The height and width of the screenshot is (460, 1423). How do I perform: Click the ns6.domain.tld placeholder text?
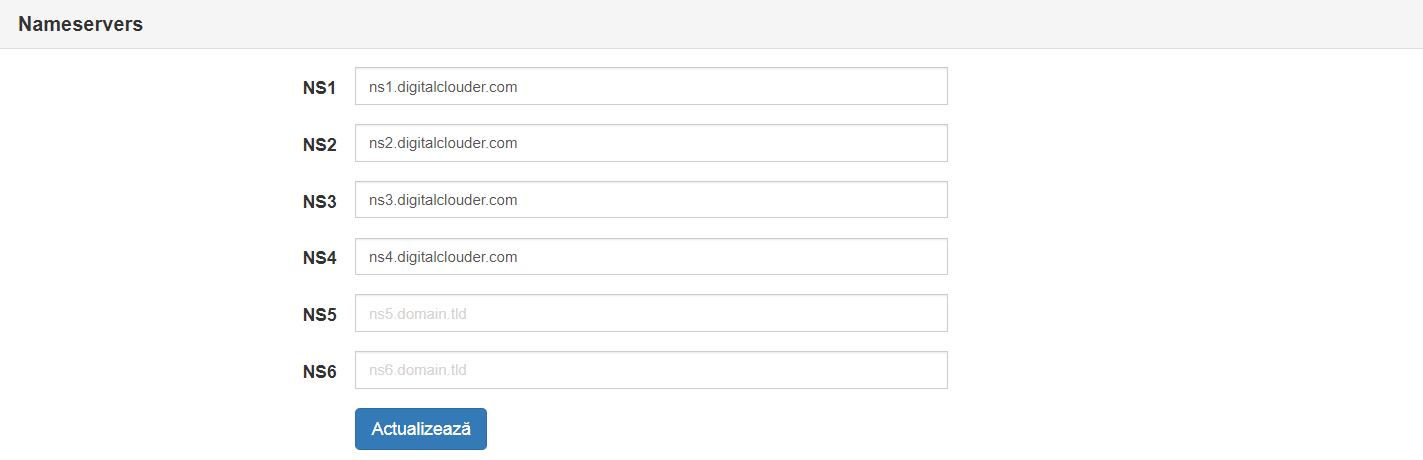[418, 371]
